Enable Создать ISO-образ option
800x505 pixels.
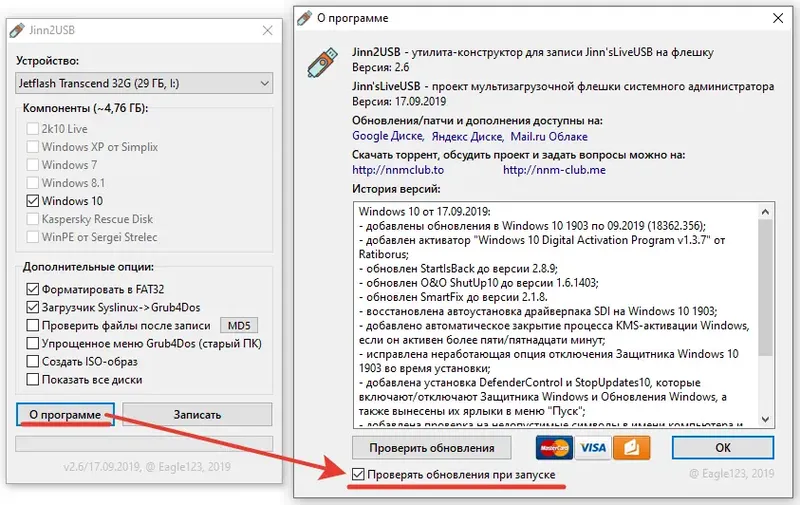click(33, 361)
